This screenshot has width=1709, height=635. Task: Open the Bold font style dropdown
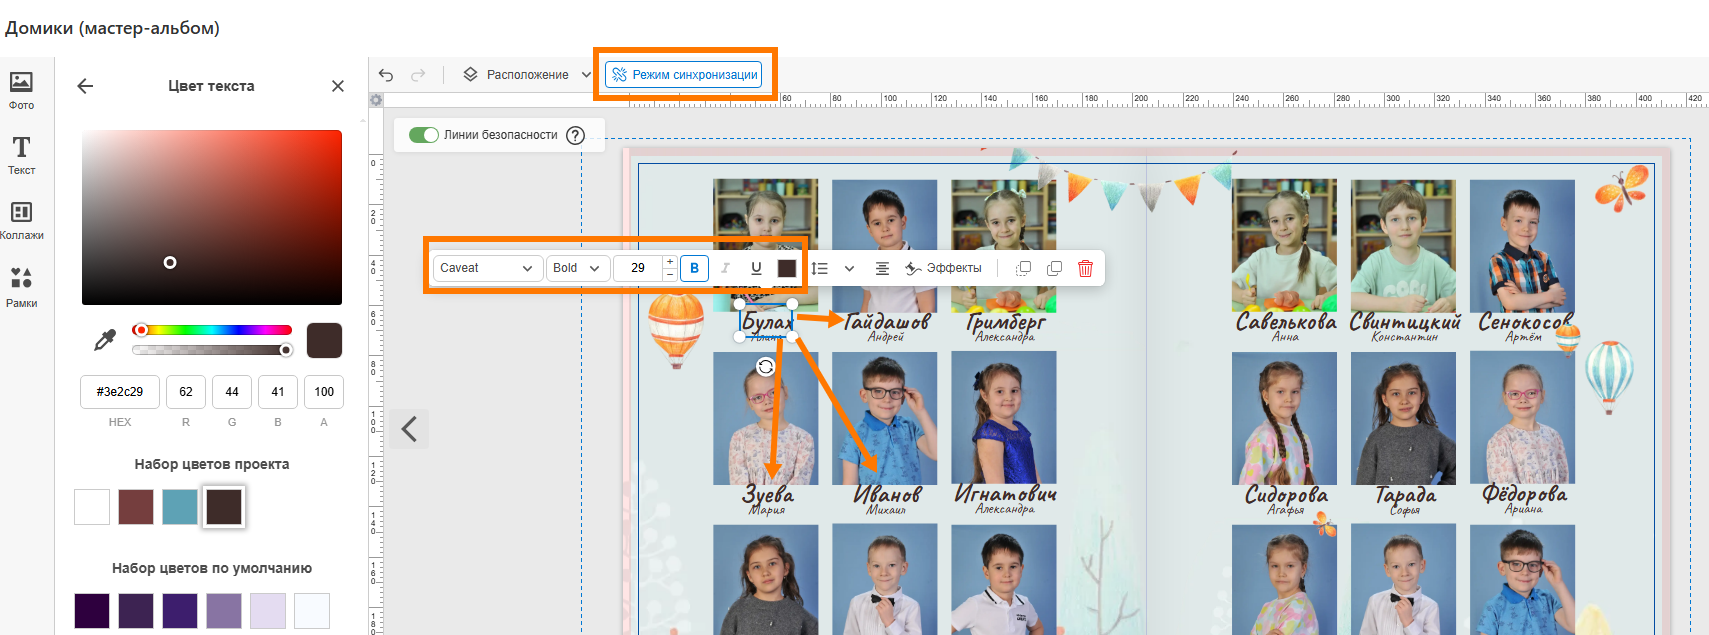[577, 268]
